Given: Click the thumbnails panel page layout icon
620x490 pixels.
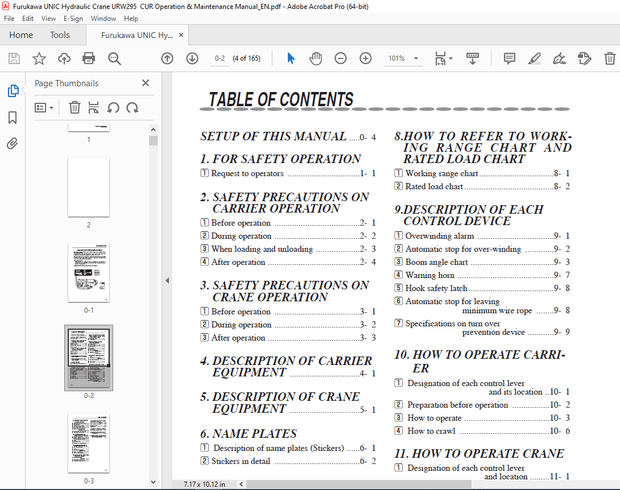Looking at the screenshot, I should (x=94, y=108).
